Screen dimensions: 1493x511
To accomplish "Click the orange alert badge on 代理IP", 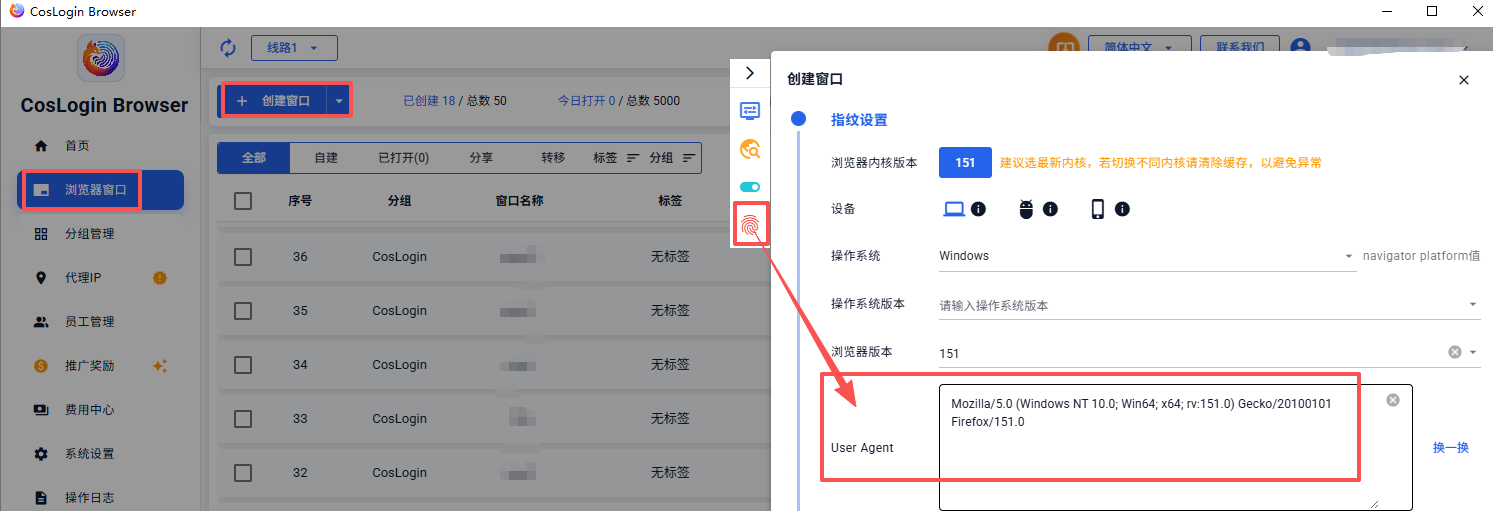I will tap(159, 277).
